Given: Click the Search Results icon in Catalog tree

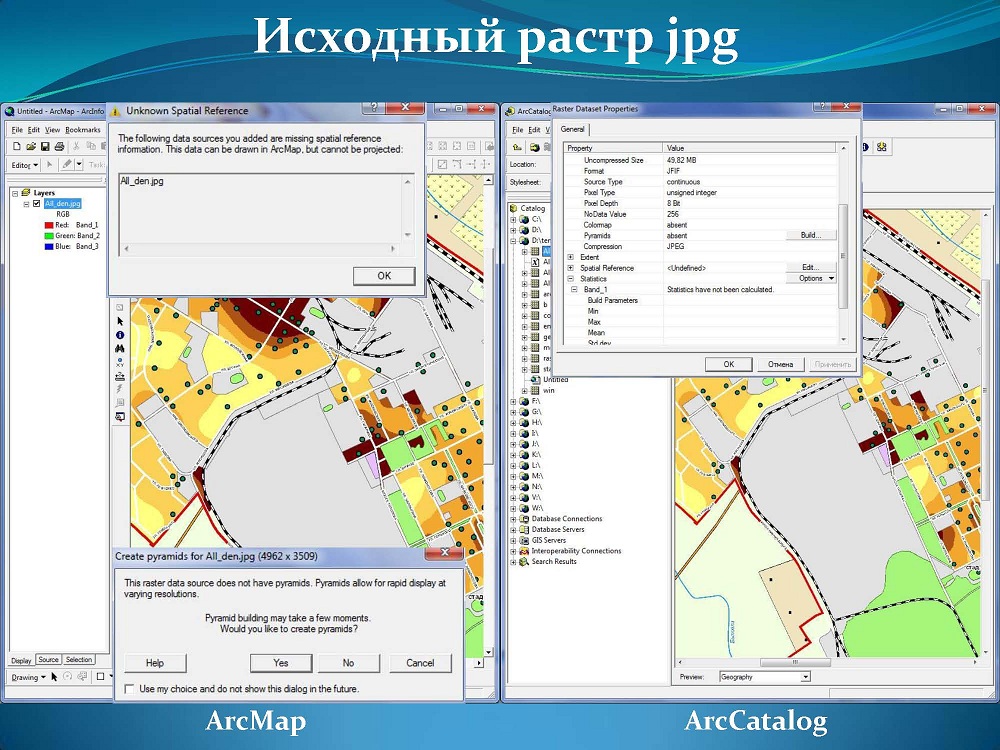Looking at the screenshot, I should coord(524,562).
